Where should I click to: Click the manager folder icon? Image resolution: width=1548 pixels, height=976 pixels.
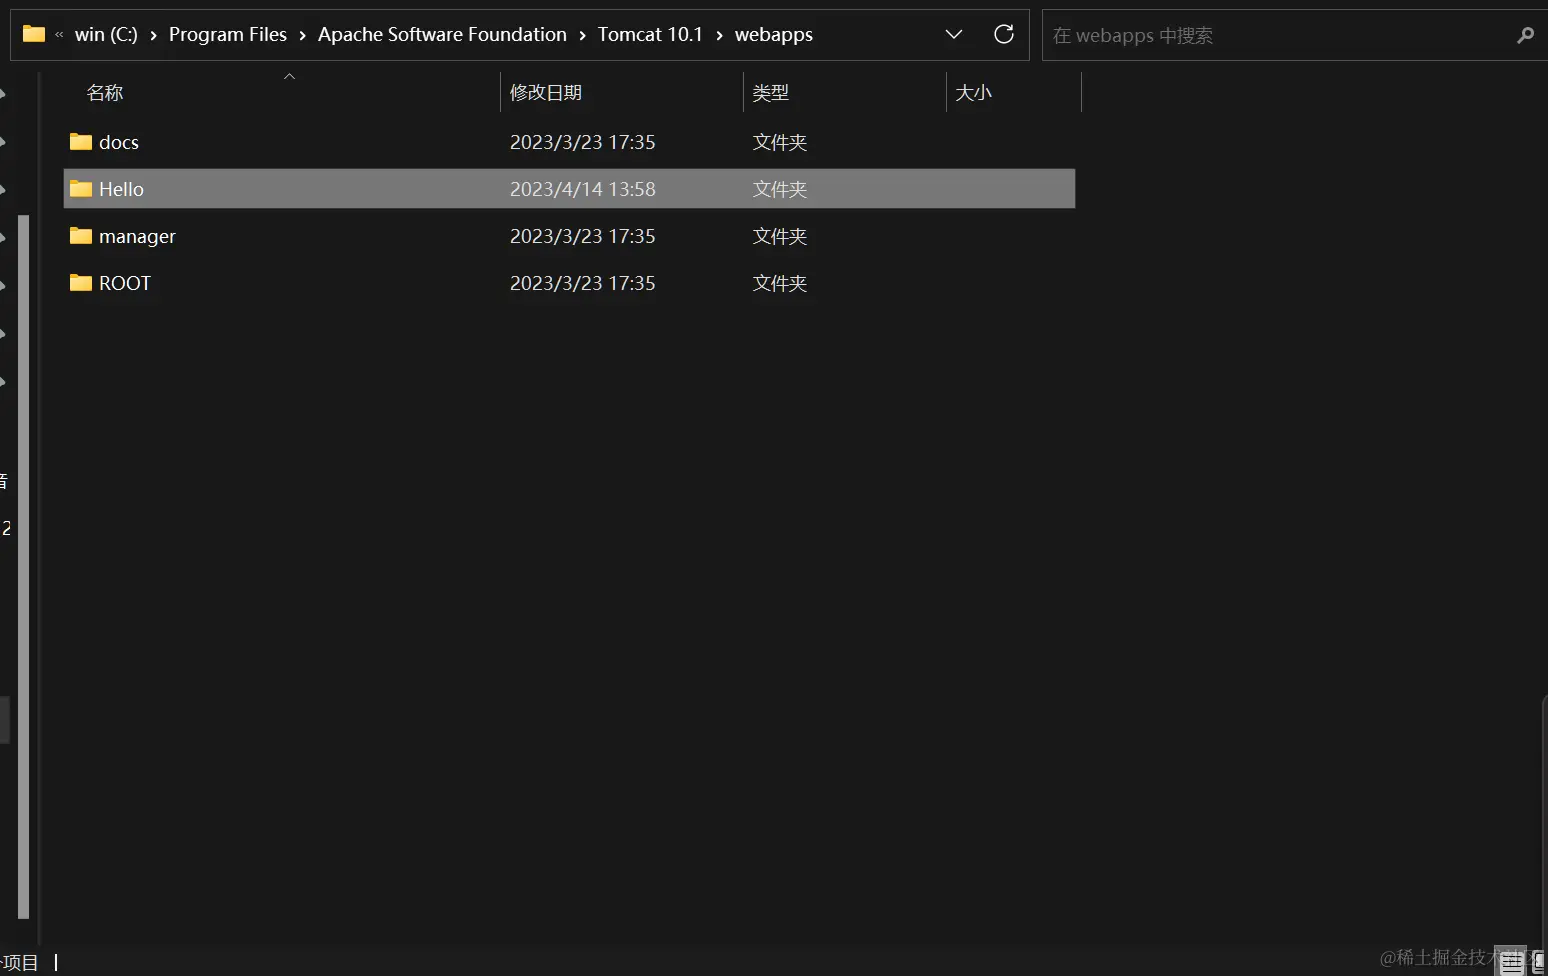pyautogui.click(x=81, y=236)
